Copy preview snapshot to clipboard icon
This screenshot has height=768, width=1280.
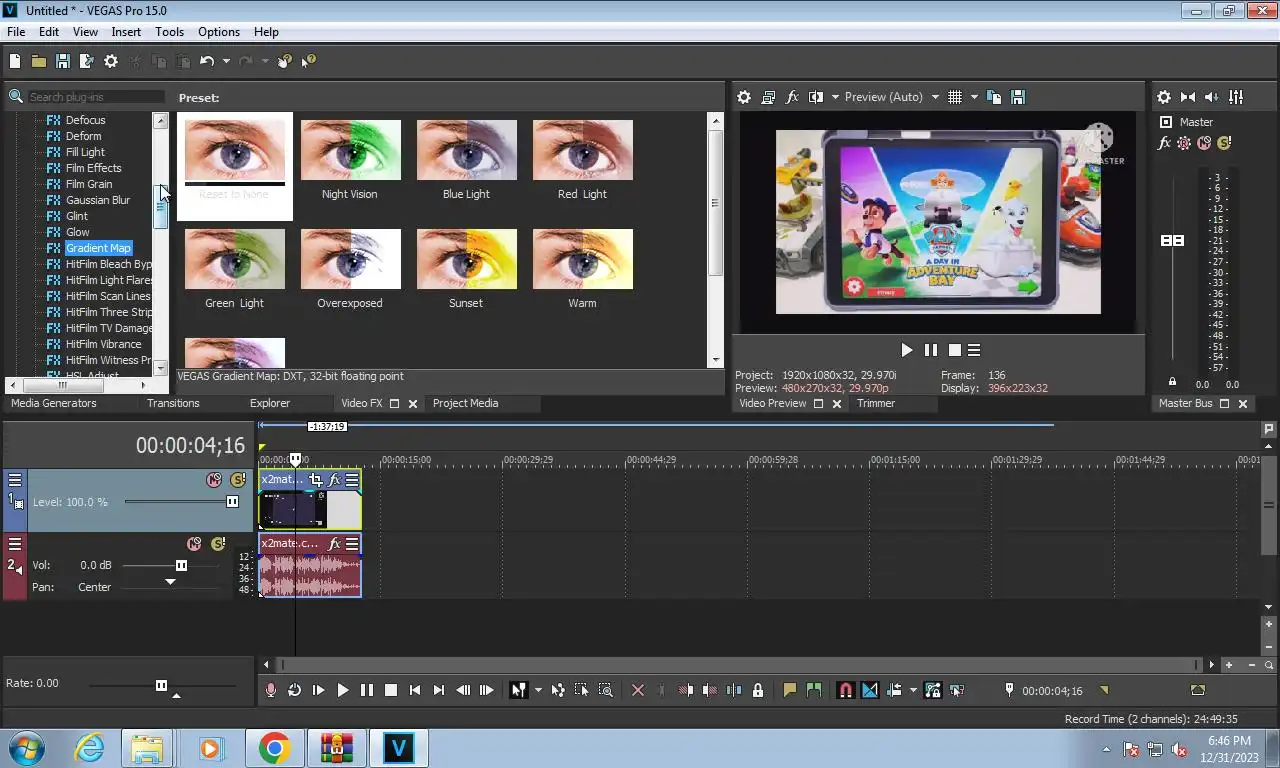994,97
